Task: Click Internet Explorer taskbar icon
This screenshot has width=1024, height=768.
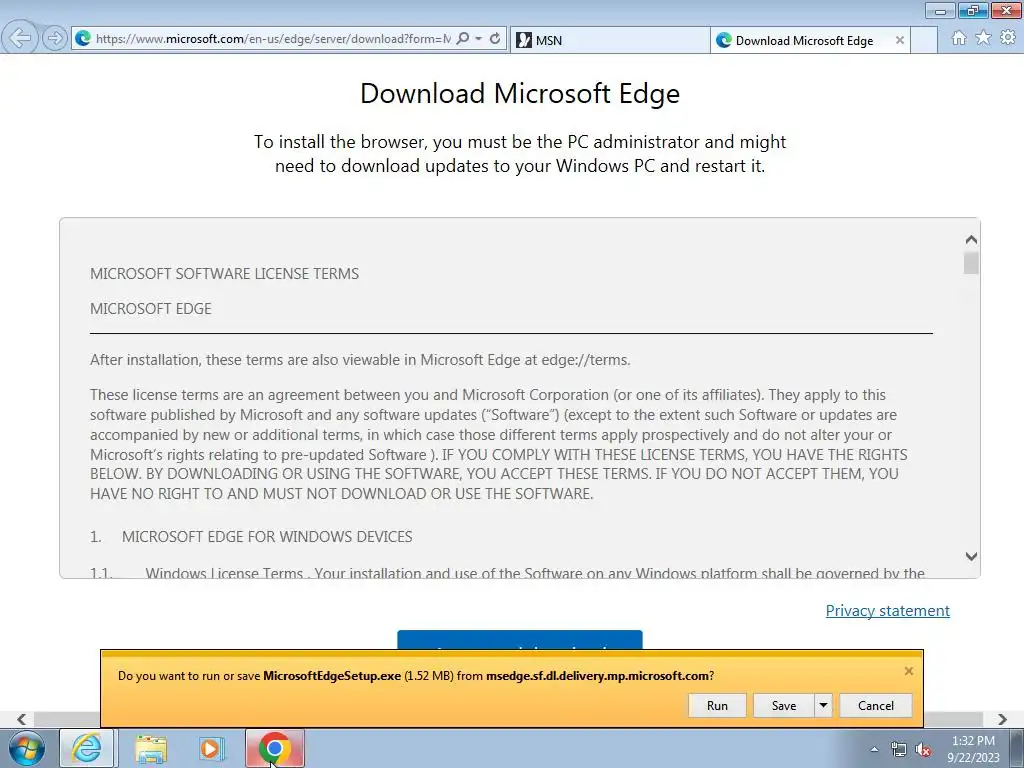Action: click(x=87, y=748)
